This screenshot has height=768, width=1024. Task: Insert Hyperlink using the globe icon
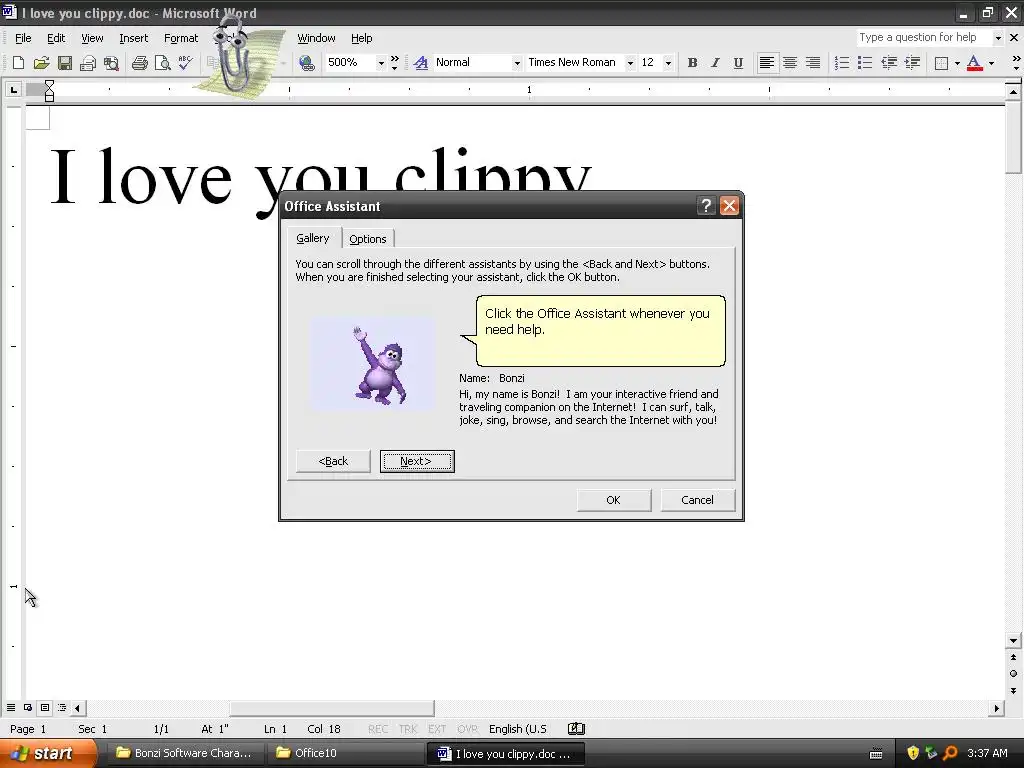pyautogui.click(x=307, y=63)
